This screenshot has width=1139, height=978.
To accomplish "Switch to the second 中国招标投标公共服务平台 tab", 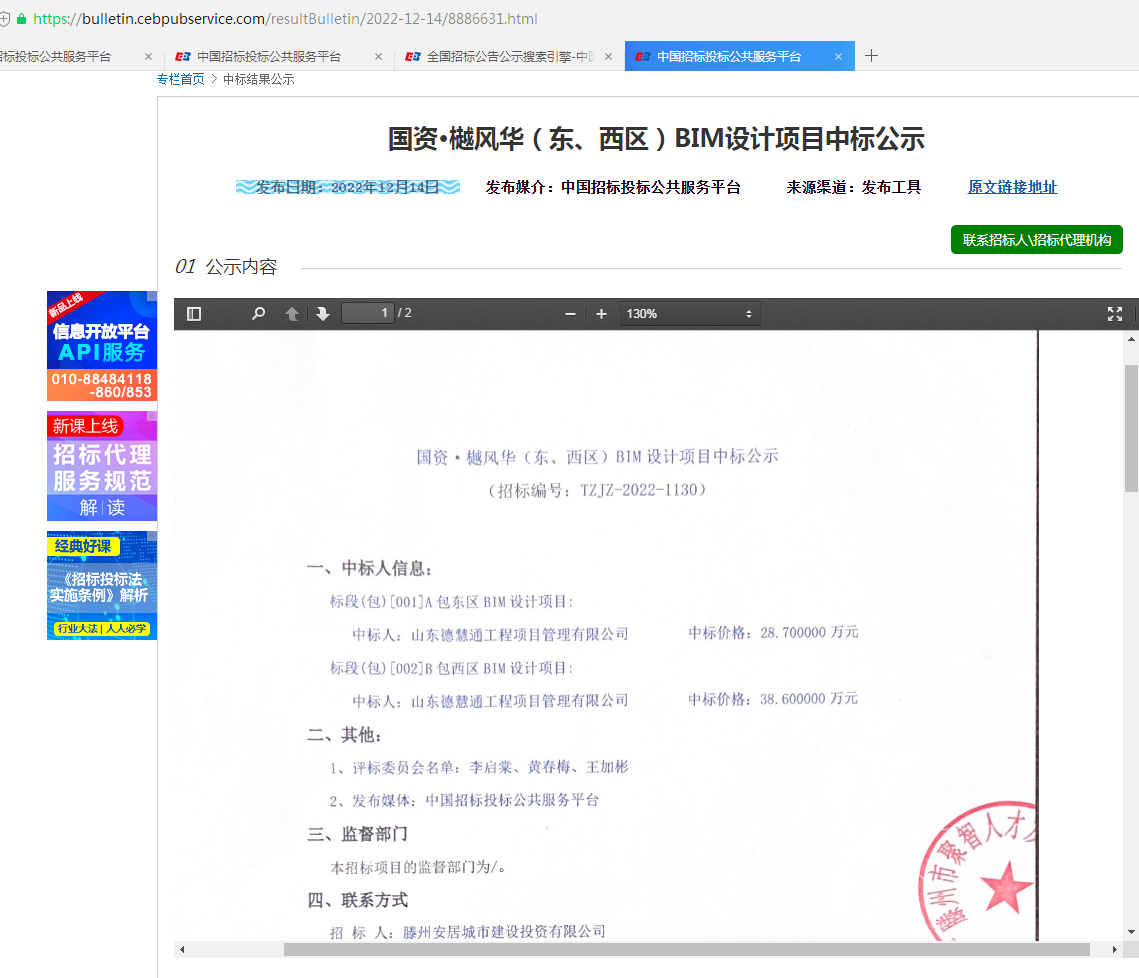I will click(x=270, y=56).
